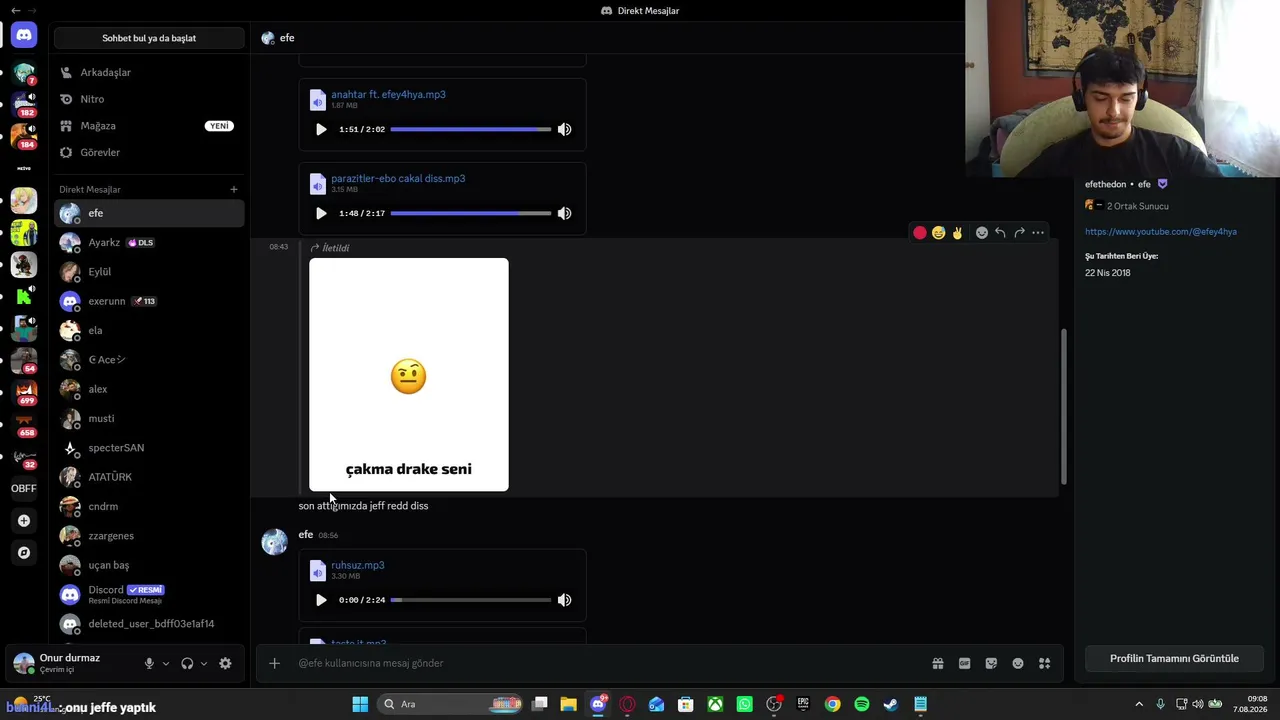Open the parazitler-ebo cakal diss.mp3 file link
The height and width of the screenshot is (720, 1280).
(398, 178)
